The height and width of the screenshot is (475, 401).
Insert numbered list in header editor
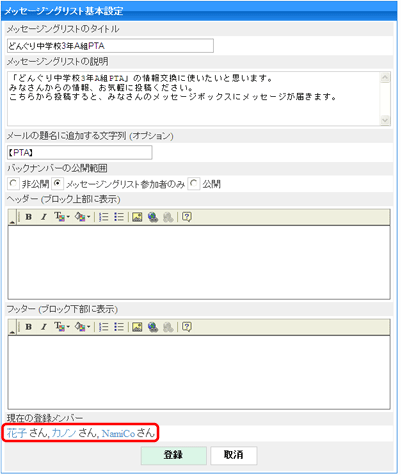pyautogui.click(x=104, y=217)
